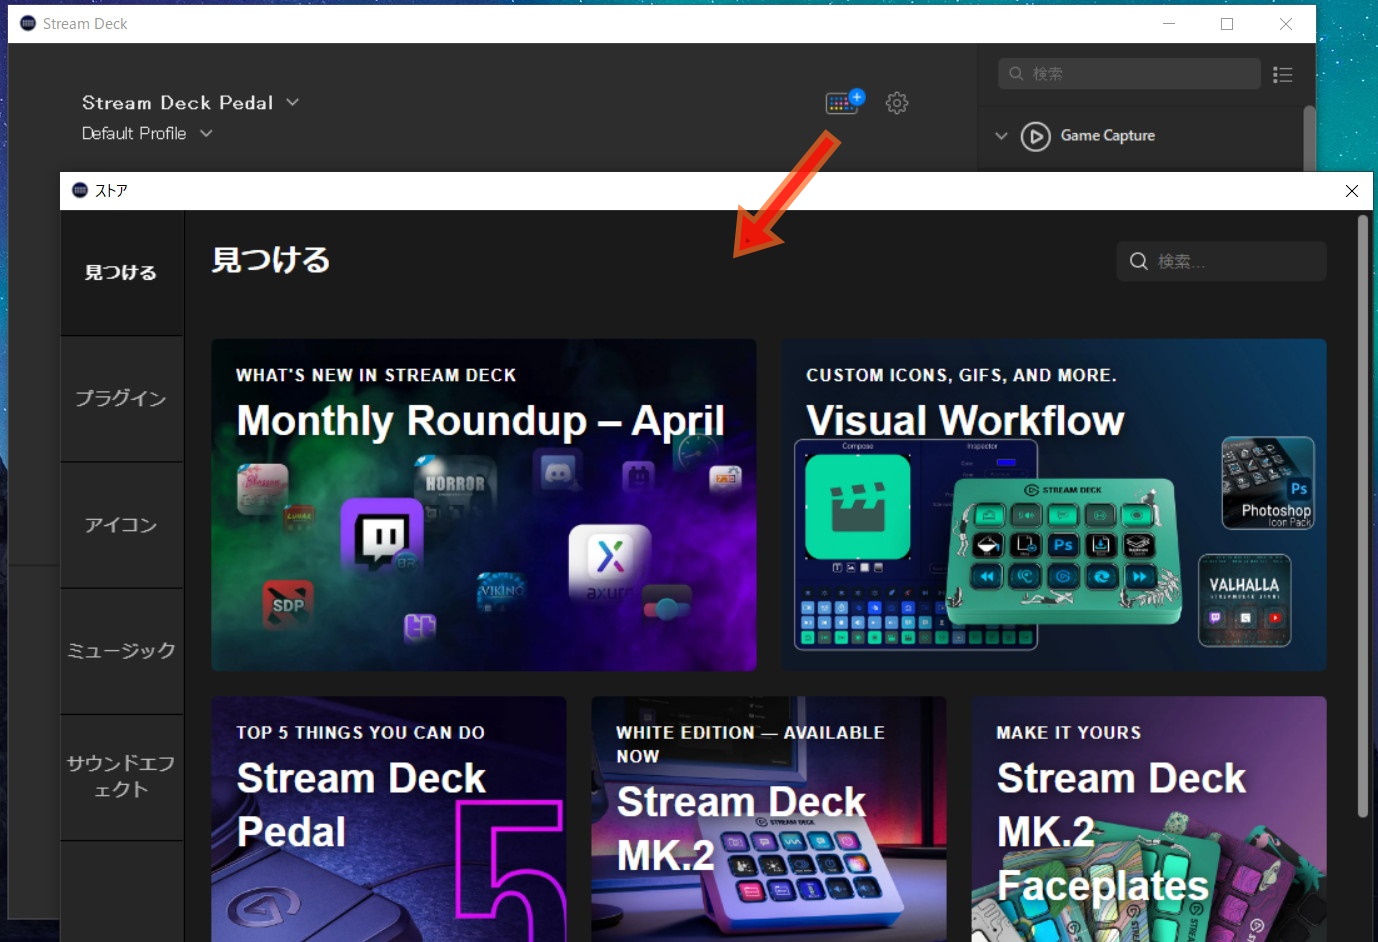1378x942 pixels.
Task: Open the アイコン store tab
Action: click(121, 525)
